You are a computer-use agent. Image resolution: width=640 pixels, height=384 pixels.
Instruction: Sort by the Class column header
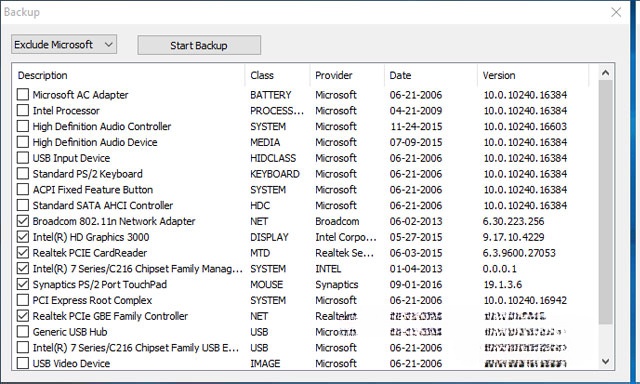(262, 75)
